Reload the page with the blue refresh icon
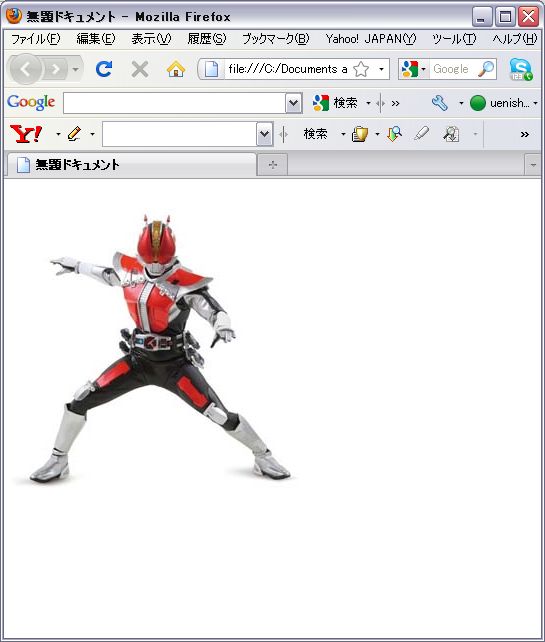The width and height of the screenshot is (545, 642). tap(104, 69)
